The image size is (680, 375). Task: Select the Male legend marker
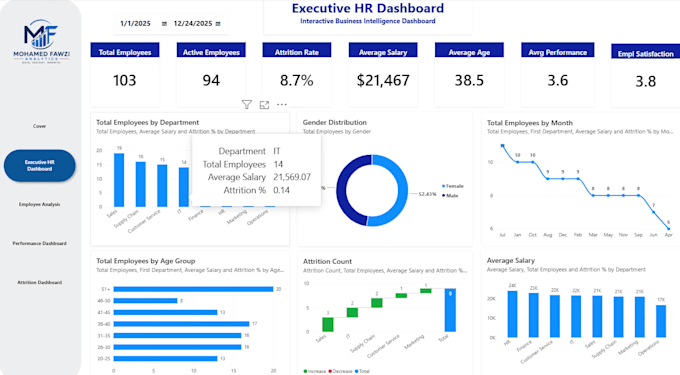(444, 196)
